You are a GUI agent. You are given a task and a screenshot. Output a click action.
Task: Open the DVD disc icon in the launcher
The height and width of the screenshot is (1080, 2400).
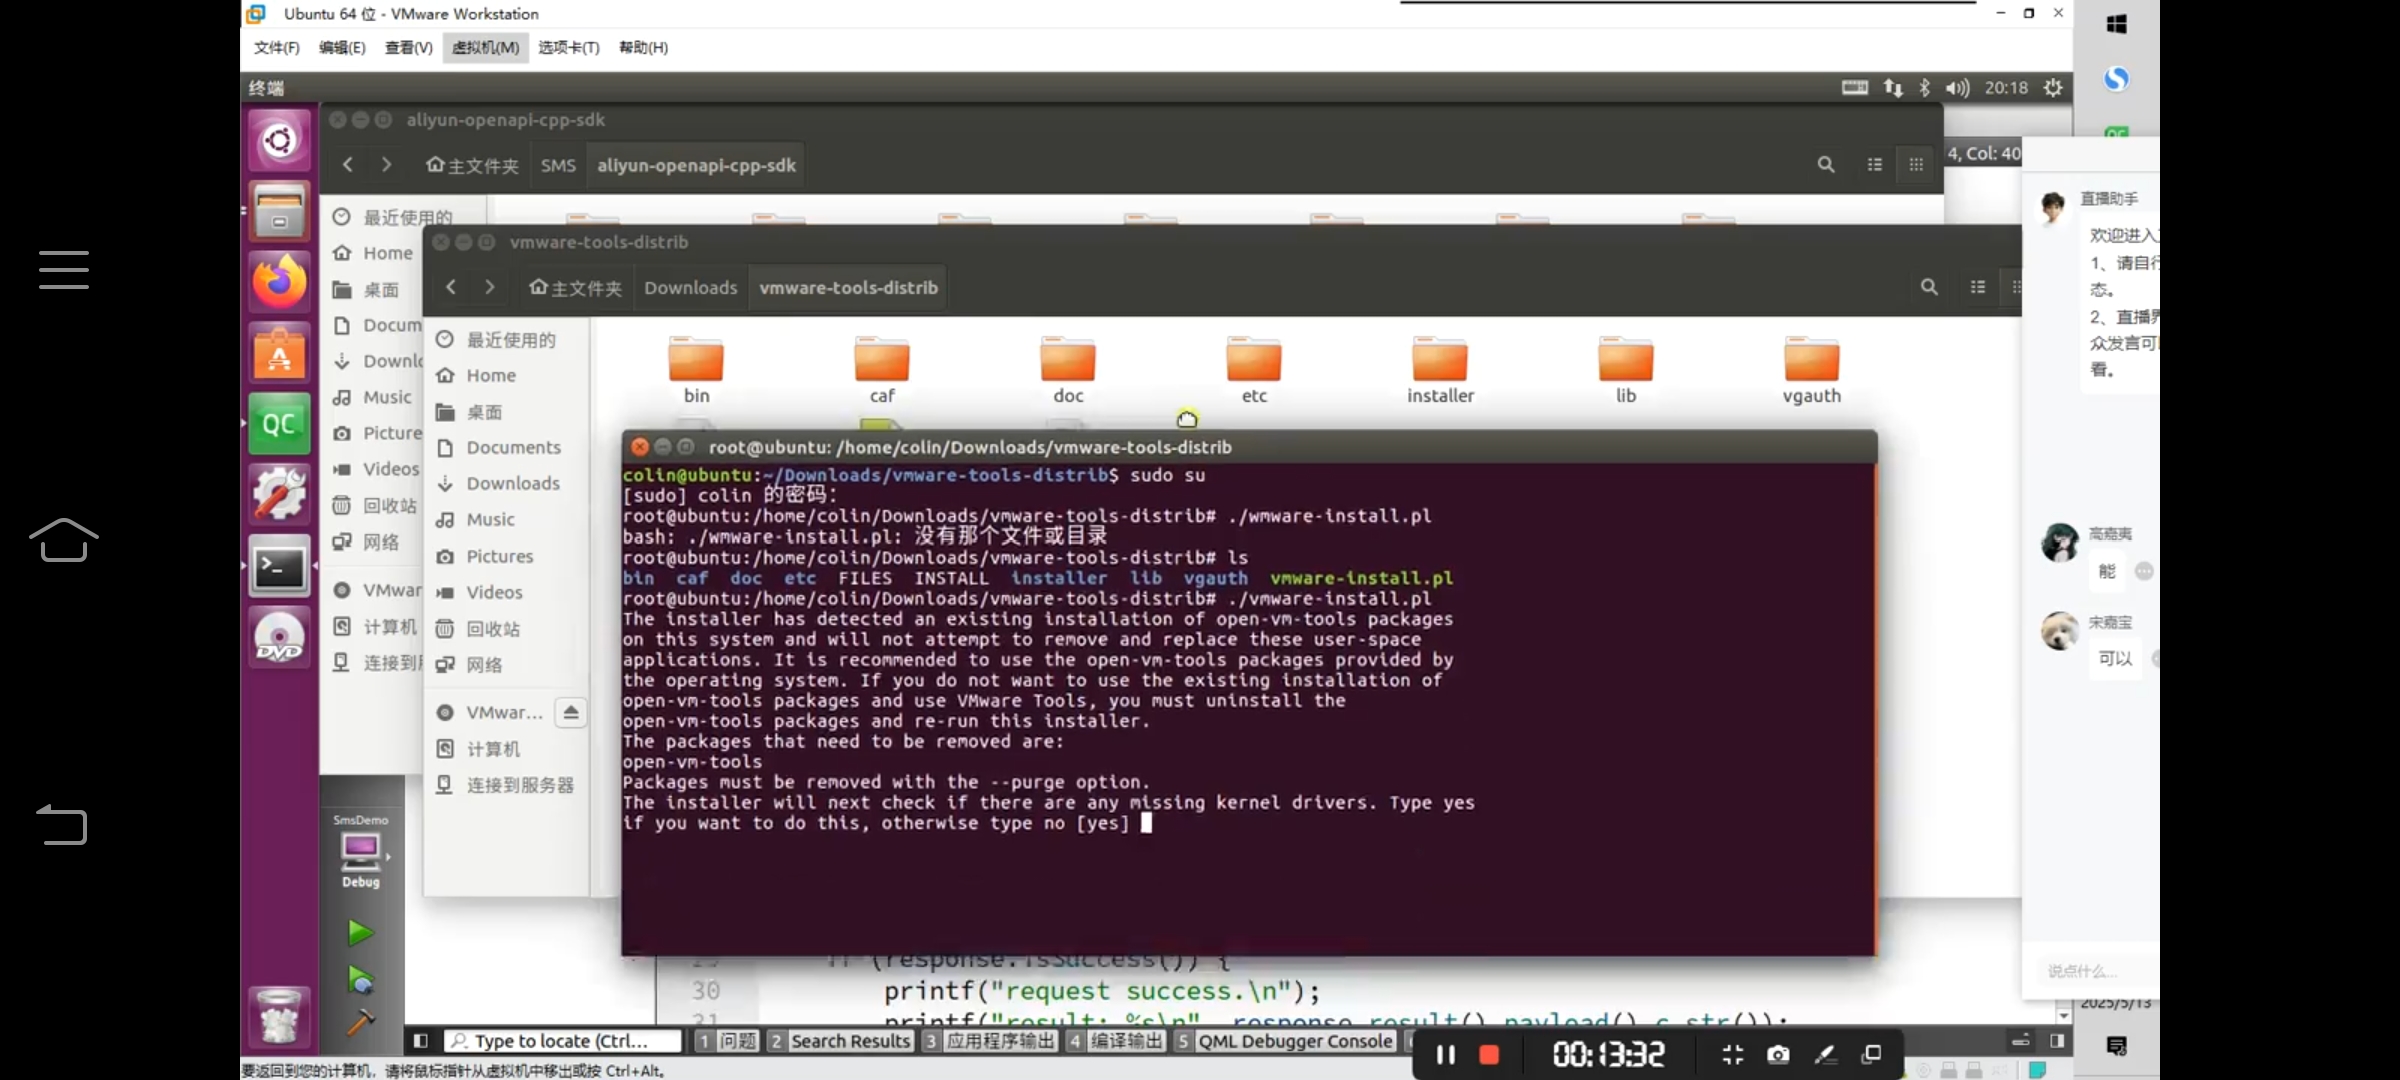pyautogui.click(x=279, y=638)
